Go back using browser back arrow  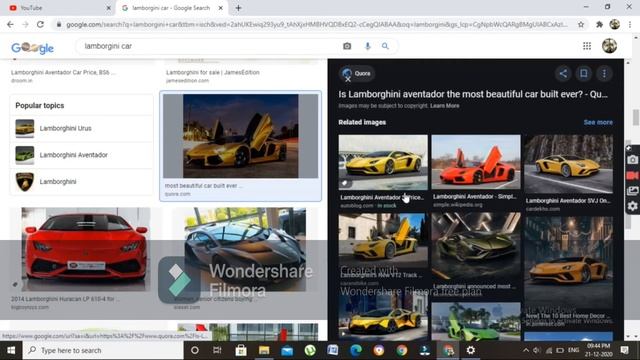[x=10, y=24]
